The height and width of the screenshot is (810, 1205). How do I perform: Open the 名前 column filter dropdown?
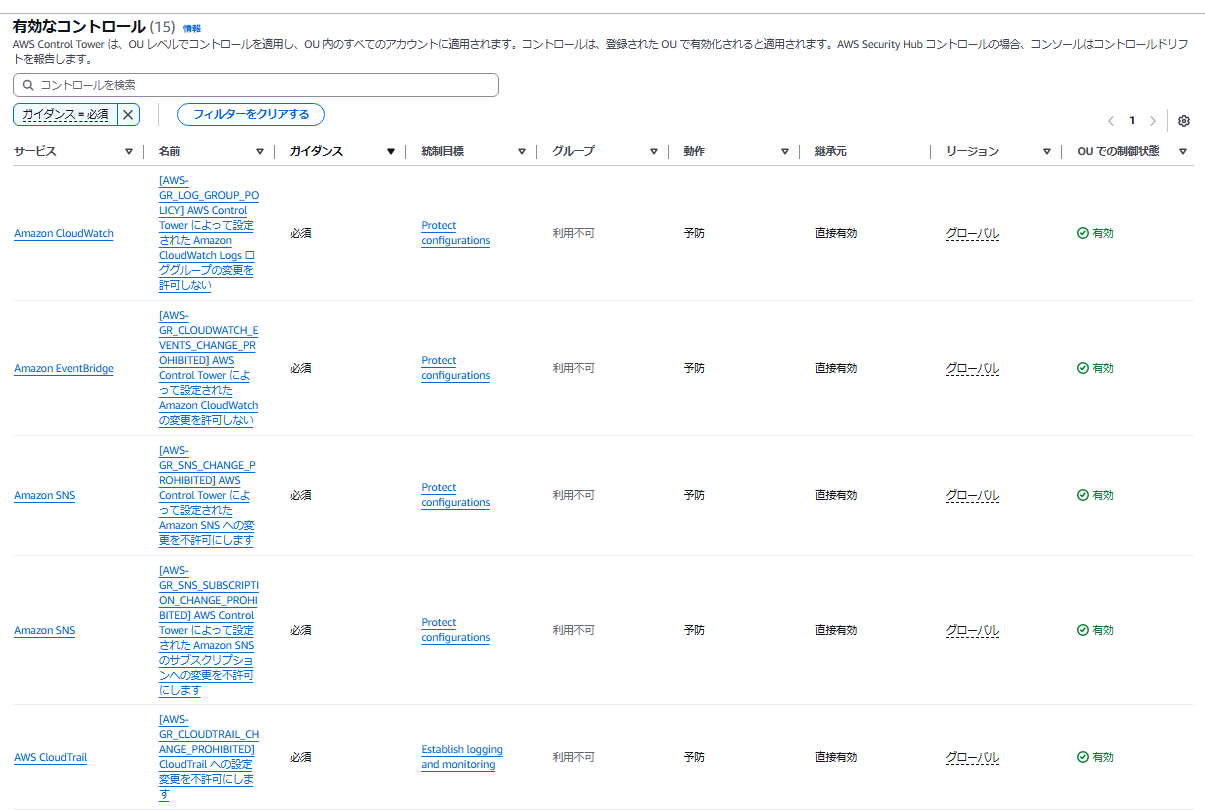tap(261, 151)
